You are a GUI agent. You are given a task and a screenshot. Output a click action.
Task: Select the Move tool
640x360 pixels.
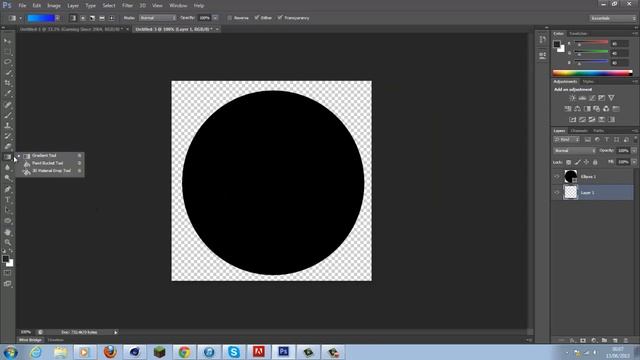click(x=7, y=41)
